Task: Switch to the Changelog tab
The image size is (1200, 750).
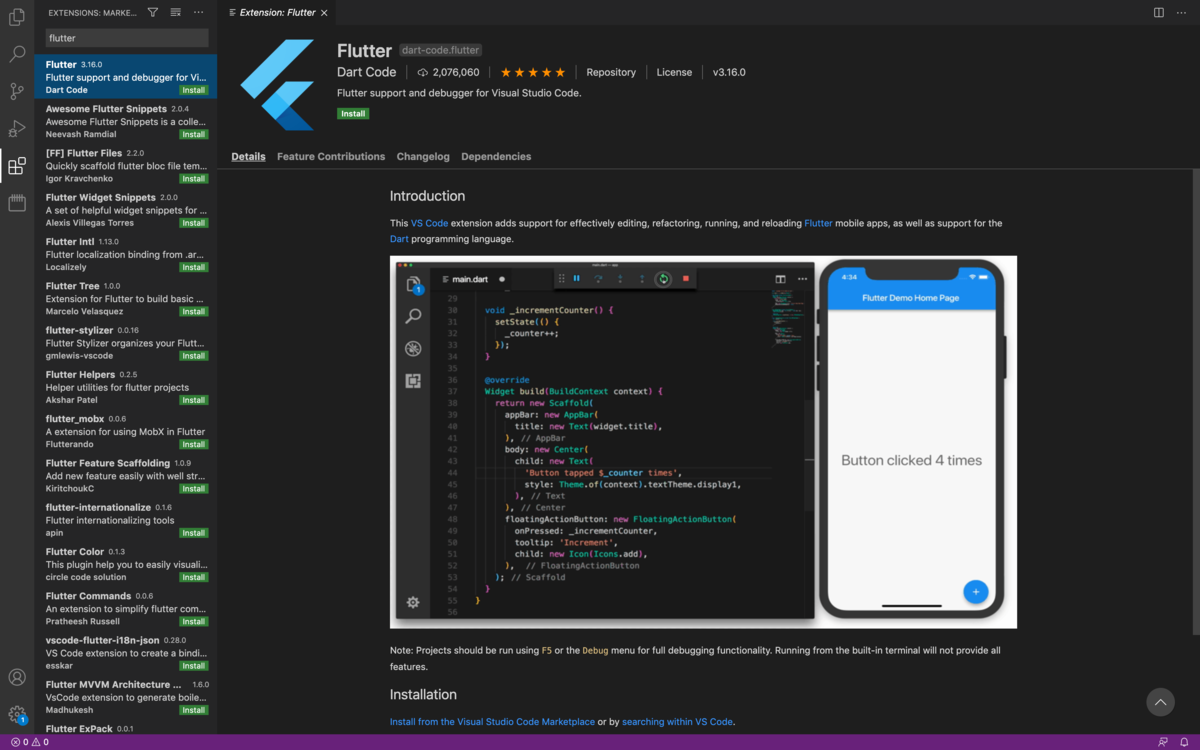Action: click(423, 156)
